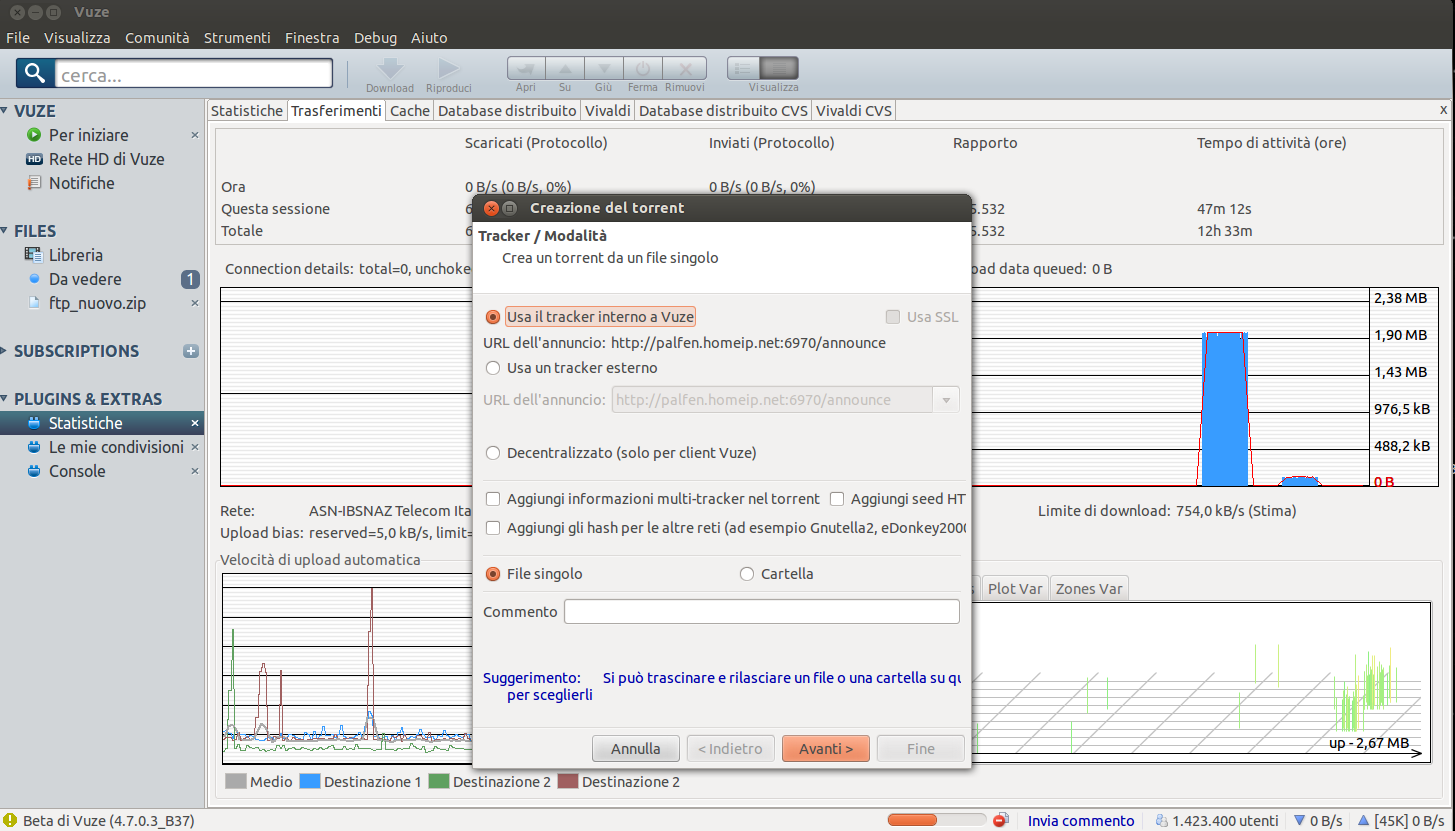Click the Invia commento link
Image resolution: width=1455 pixels, height=831 pixels.
[1081, 821]
